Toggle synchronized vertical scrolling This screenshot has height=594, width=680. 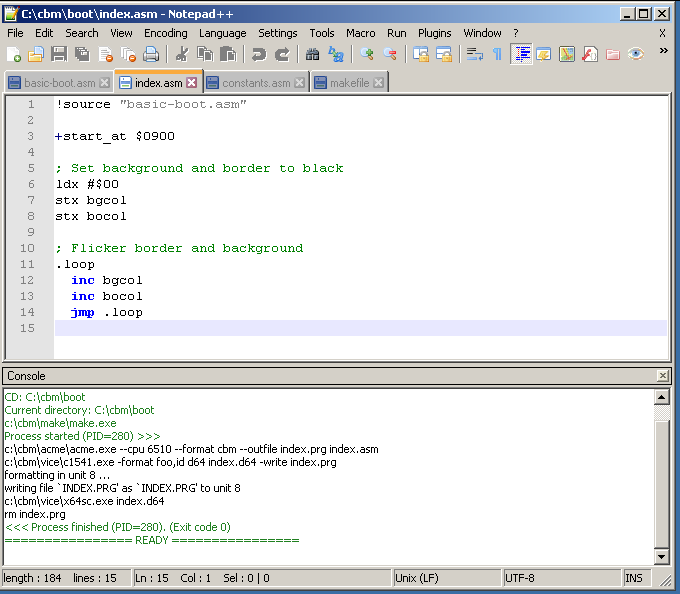tap(421, 55)
